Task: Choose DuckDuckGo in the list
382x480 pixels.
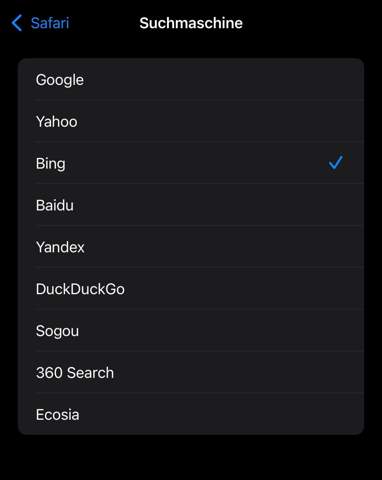Action: pos(191,289)
